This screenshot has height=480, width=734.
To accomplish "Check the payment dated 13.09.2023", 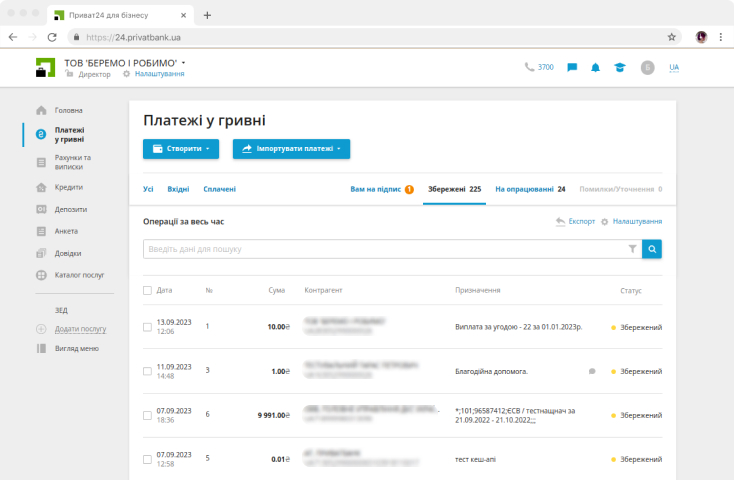I will coord(147,327).
